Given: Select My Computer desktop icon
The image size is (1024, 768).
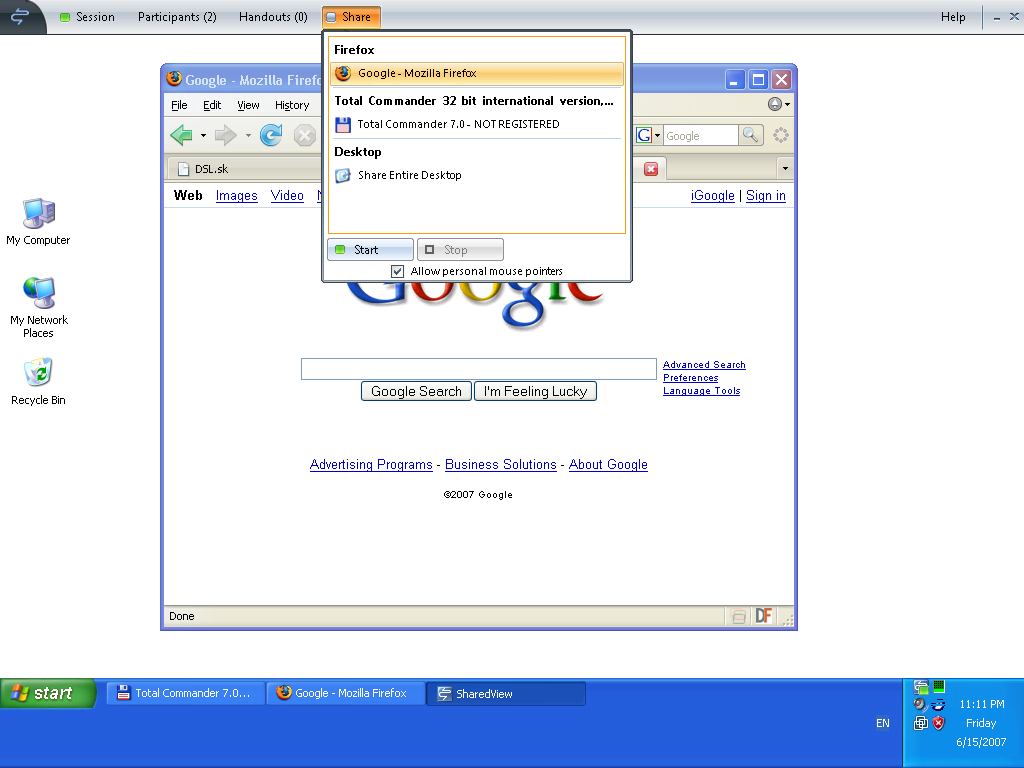Looking at the screenshot, I should pyautogui.click(x=38, y=221).
